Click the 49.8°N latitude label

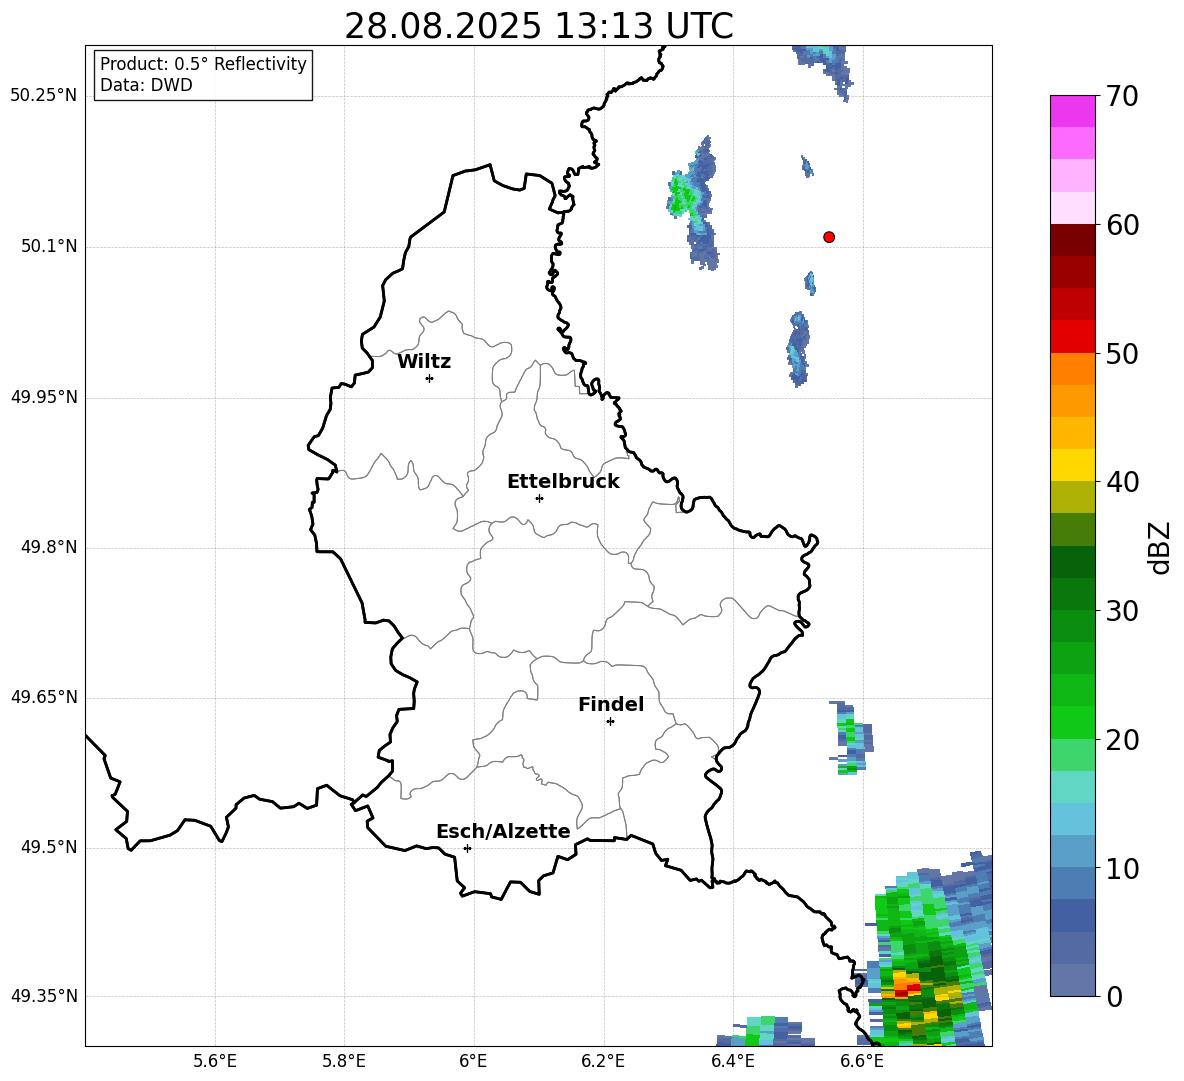coord(50,547)
